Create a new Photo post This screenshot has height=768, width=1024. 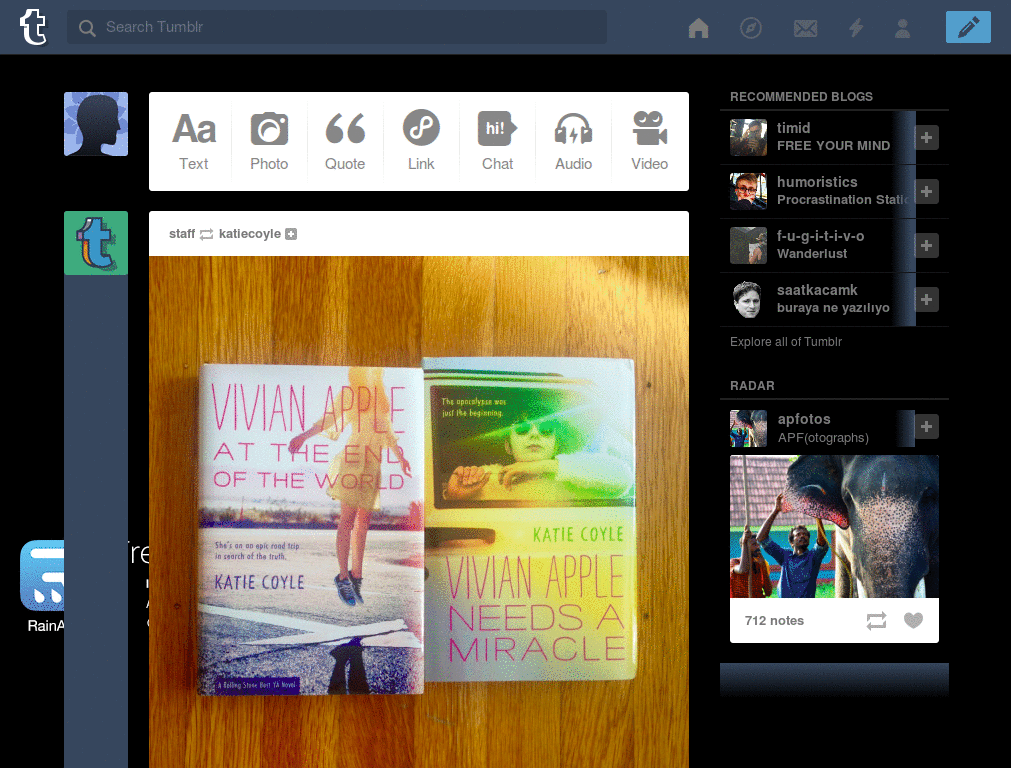tap(269, 141)
